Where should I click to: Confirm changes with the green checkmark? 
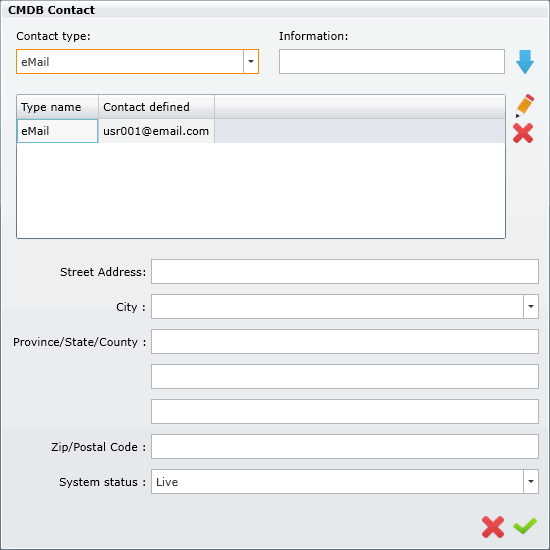click(x=525, y=526)
